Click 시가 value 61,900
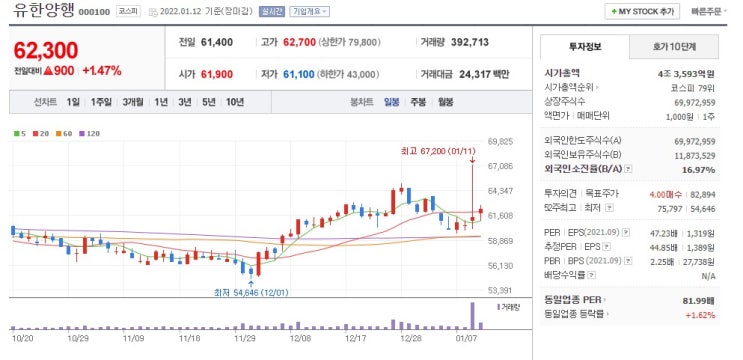This screenshot has width=743, height=360. click(x=217, y=74)
